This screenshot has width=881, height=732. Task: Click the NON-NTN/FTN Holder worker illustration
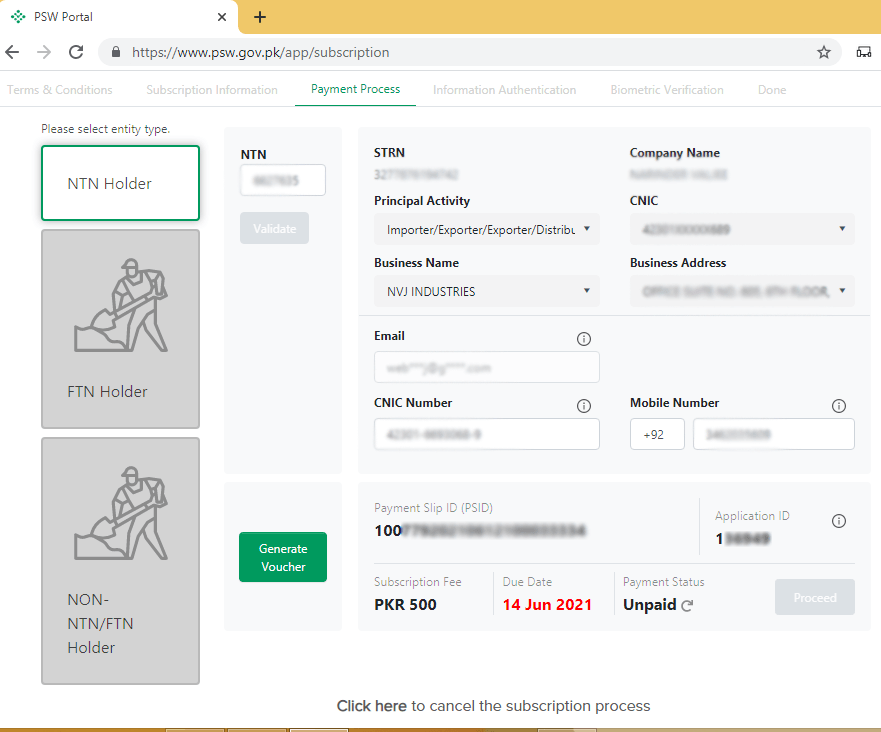[121, 513]
